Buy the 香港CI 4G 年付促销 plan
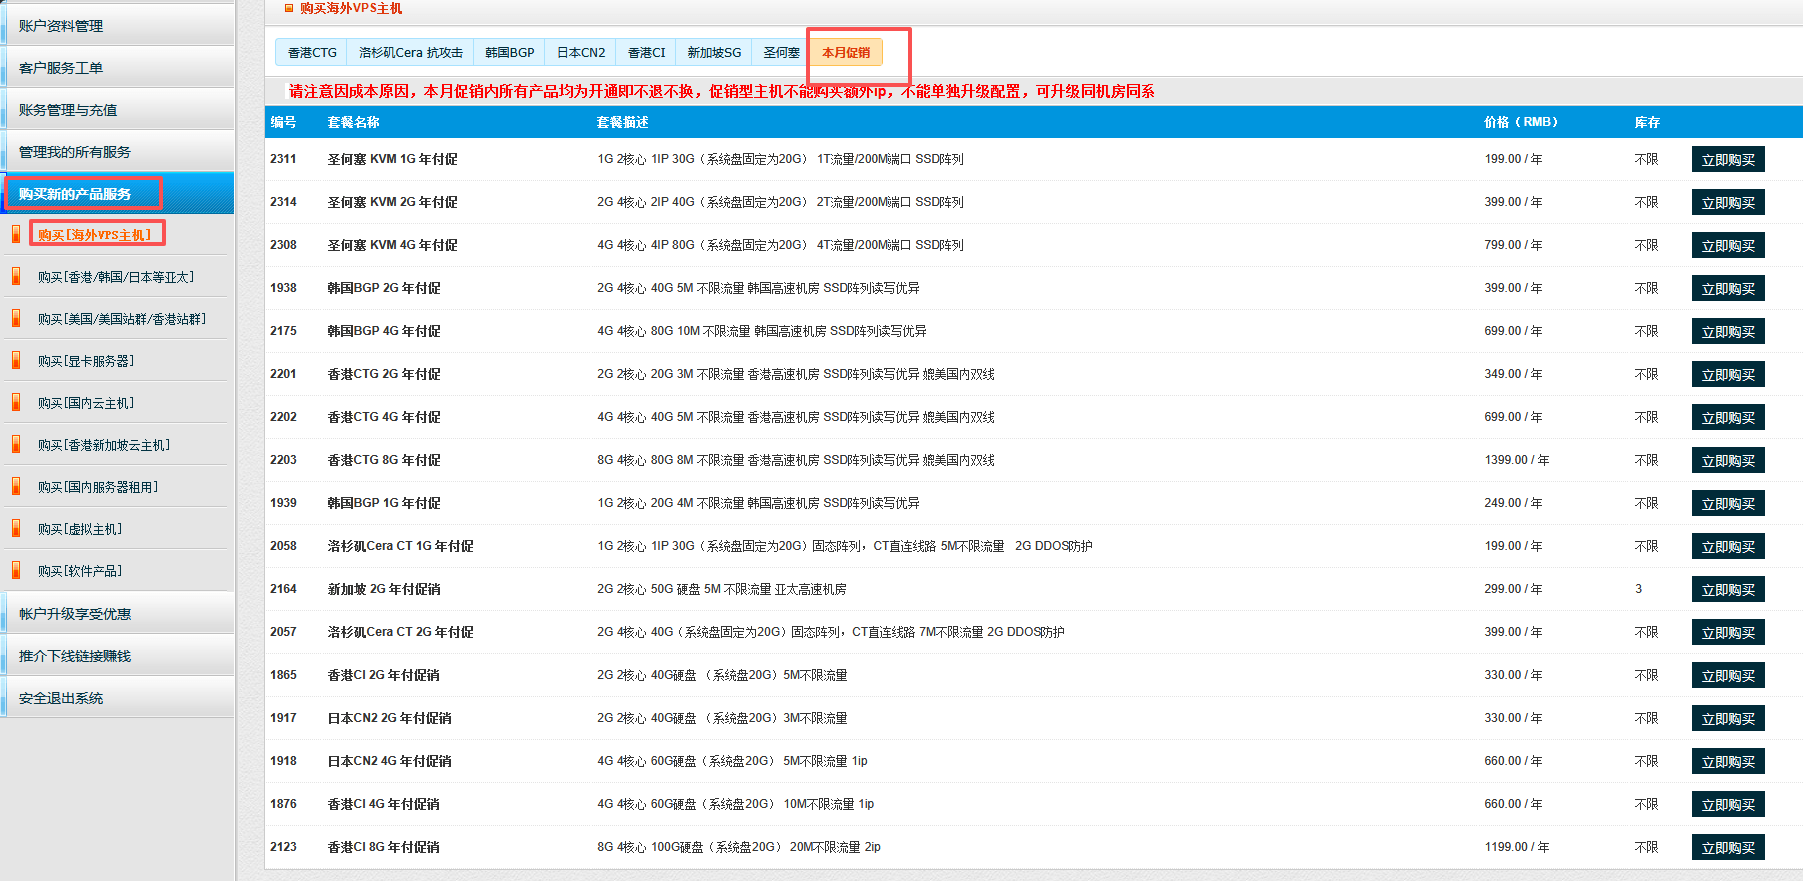This screenshot has height=881, width=1803. coord(1728,805)
